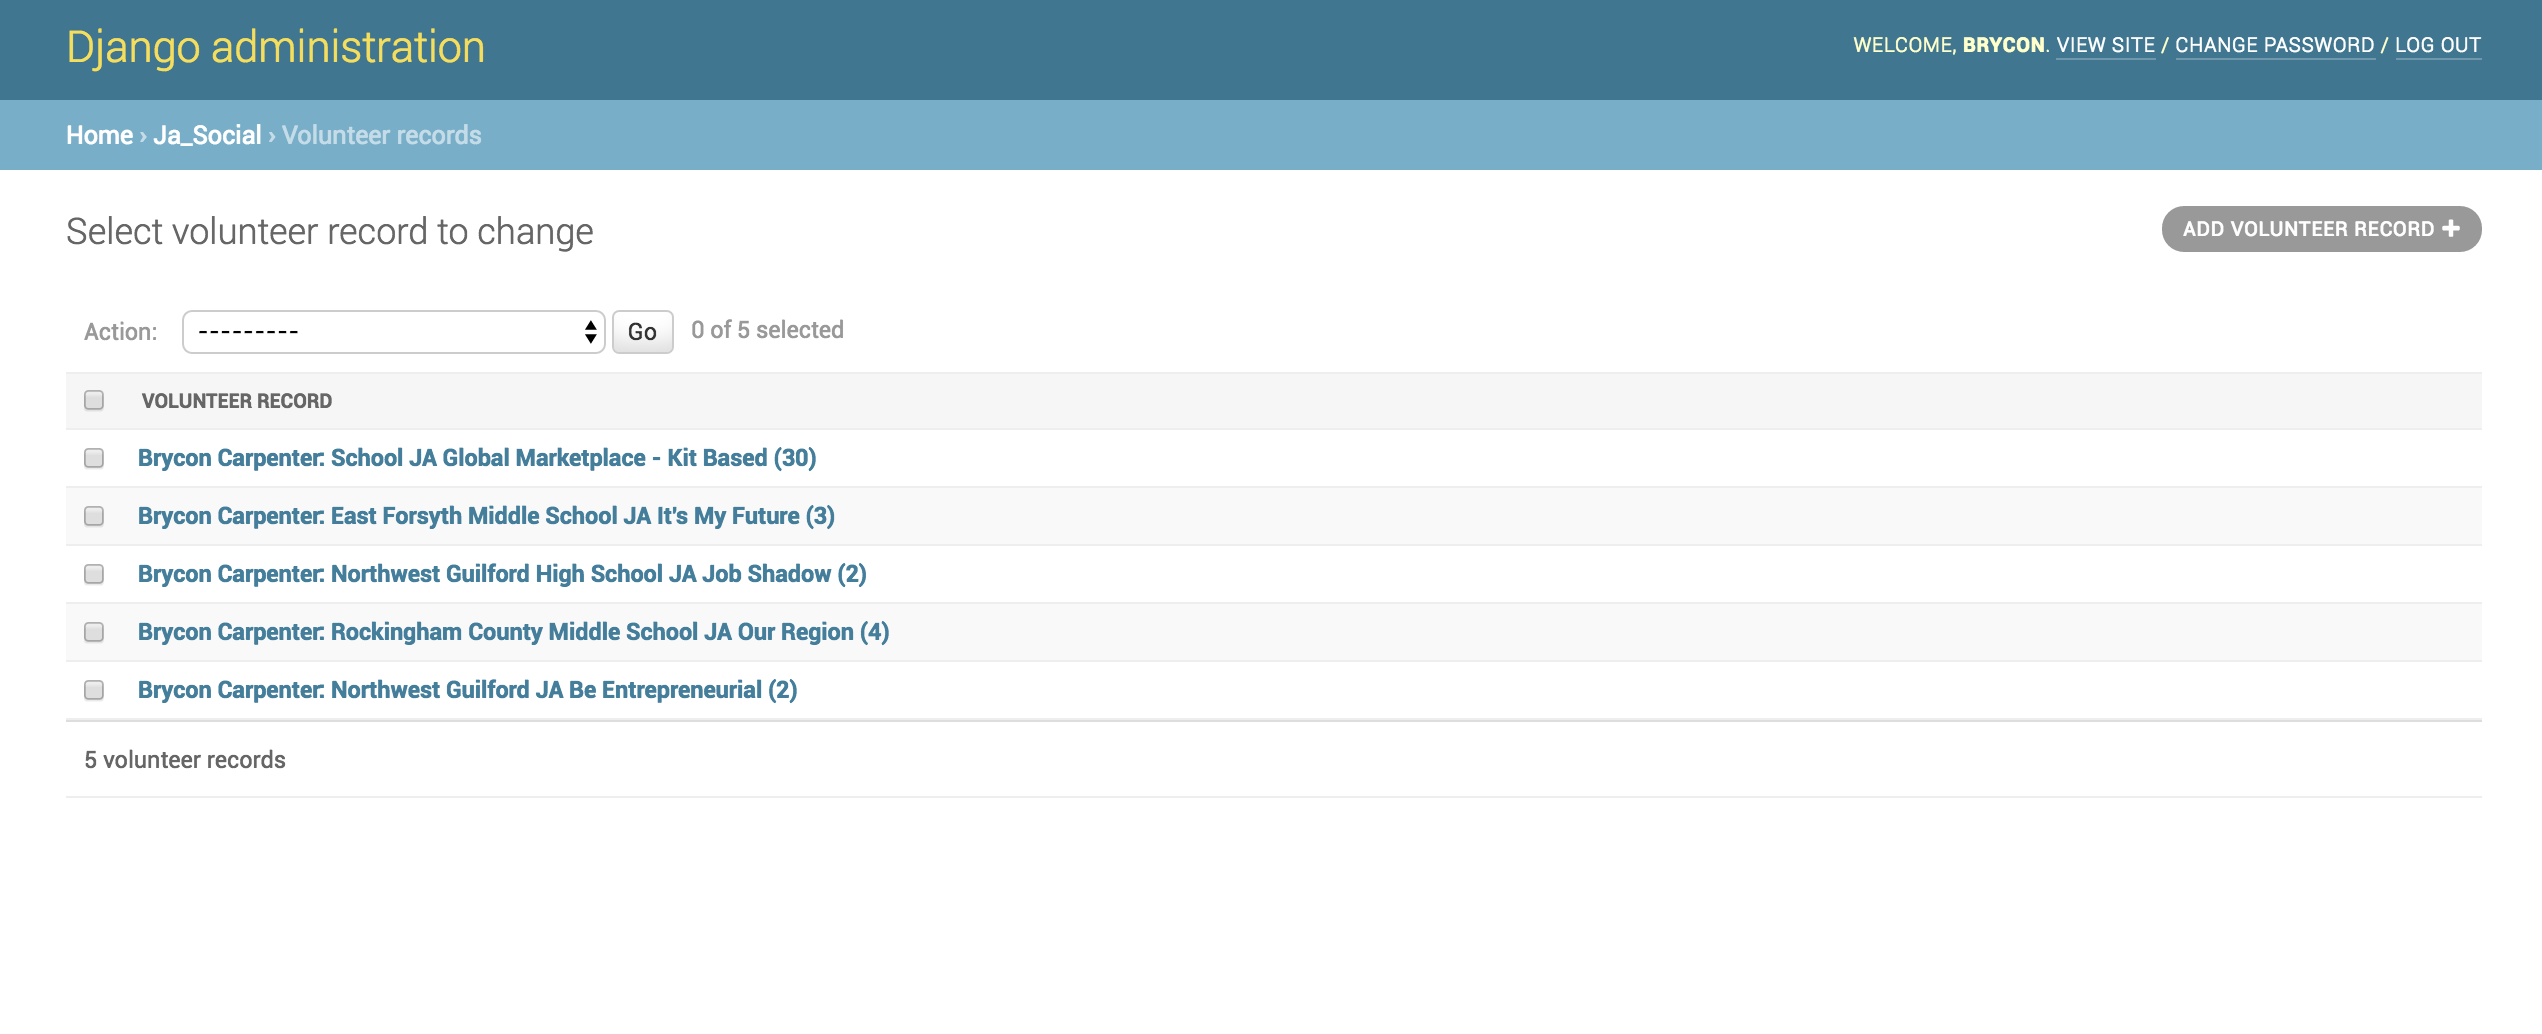Click the Go button
The image size is (2542, 1034).
(x=642, y=332)
